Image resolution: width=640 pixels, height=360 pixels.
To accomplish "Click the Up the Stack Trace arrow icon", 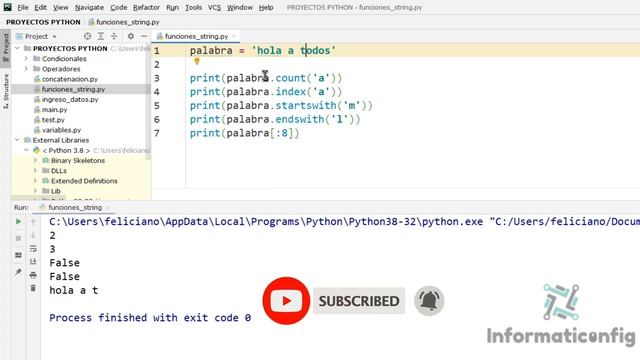I will coord(33,222).
